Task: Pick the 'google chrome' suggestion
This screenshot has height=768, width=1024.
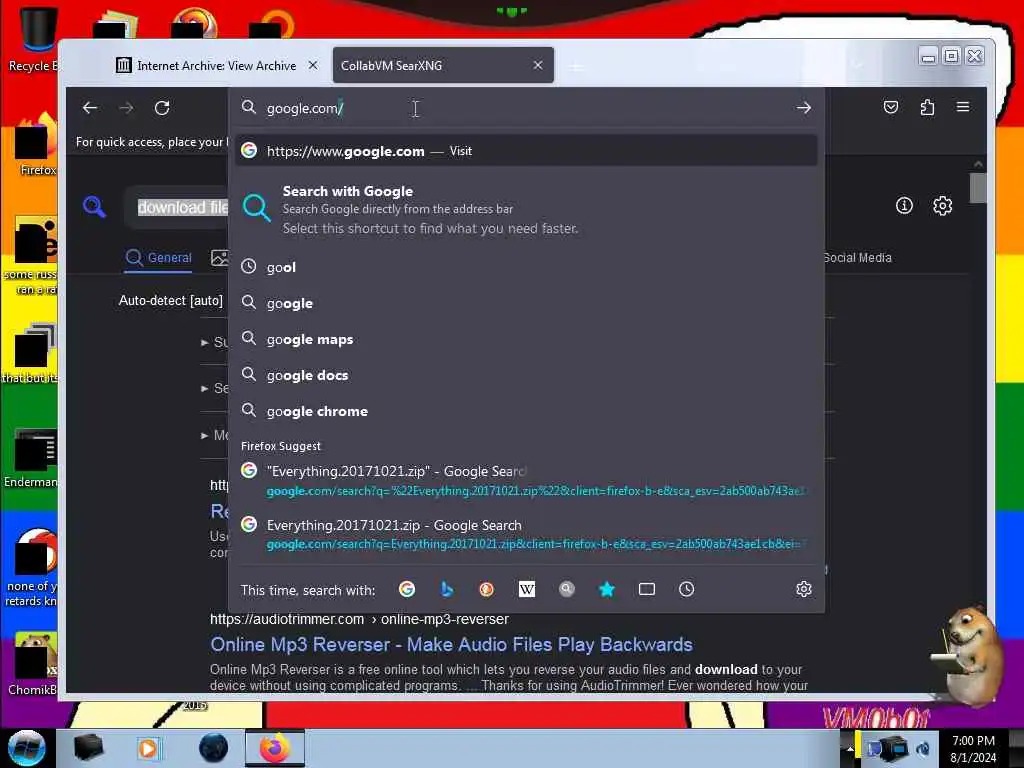Action: [x=526, y=411]
